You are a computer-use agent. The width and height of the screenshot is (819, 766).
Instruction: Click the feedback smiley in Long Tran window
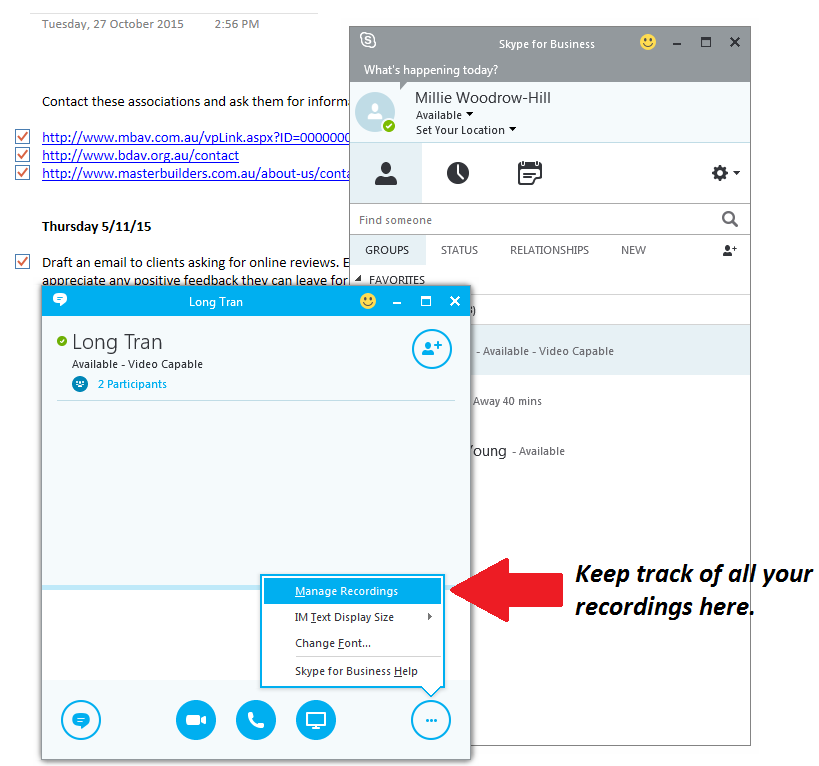pyautogui.click(x=368, y=301)
